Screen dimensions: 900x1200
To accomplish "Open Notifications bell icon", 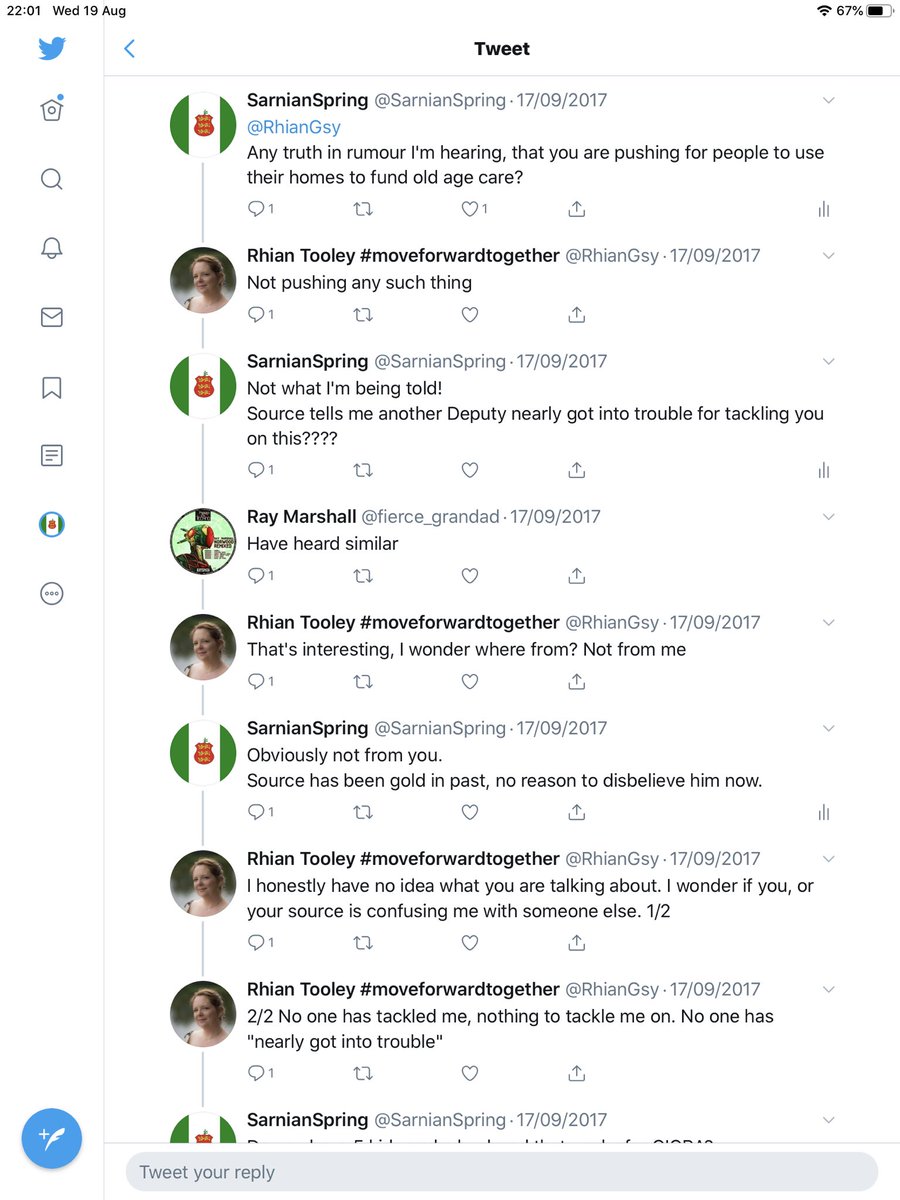I will click(x=52, y=248).
